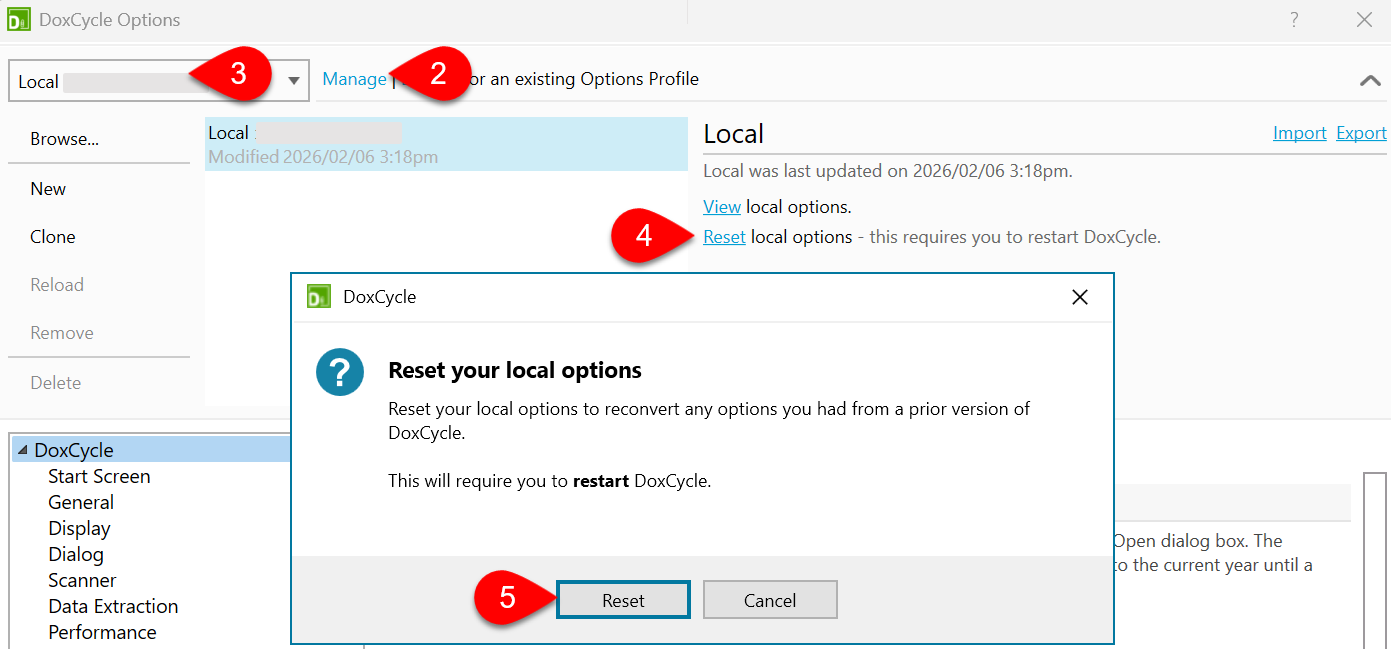Open the Data Extraction settings

[113, 605]
